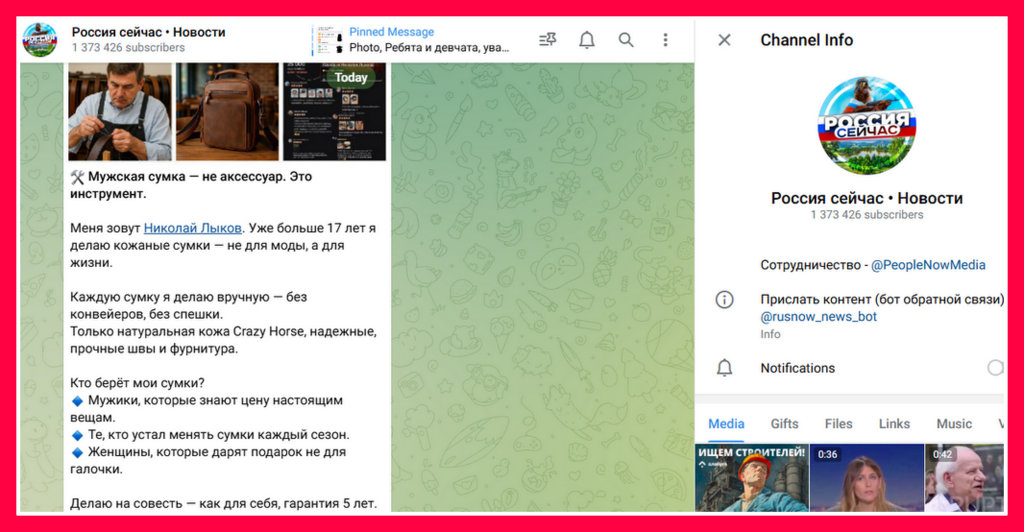The image size is (1024, 532).
Task: Select the Links tab
Action: point(894,424)
